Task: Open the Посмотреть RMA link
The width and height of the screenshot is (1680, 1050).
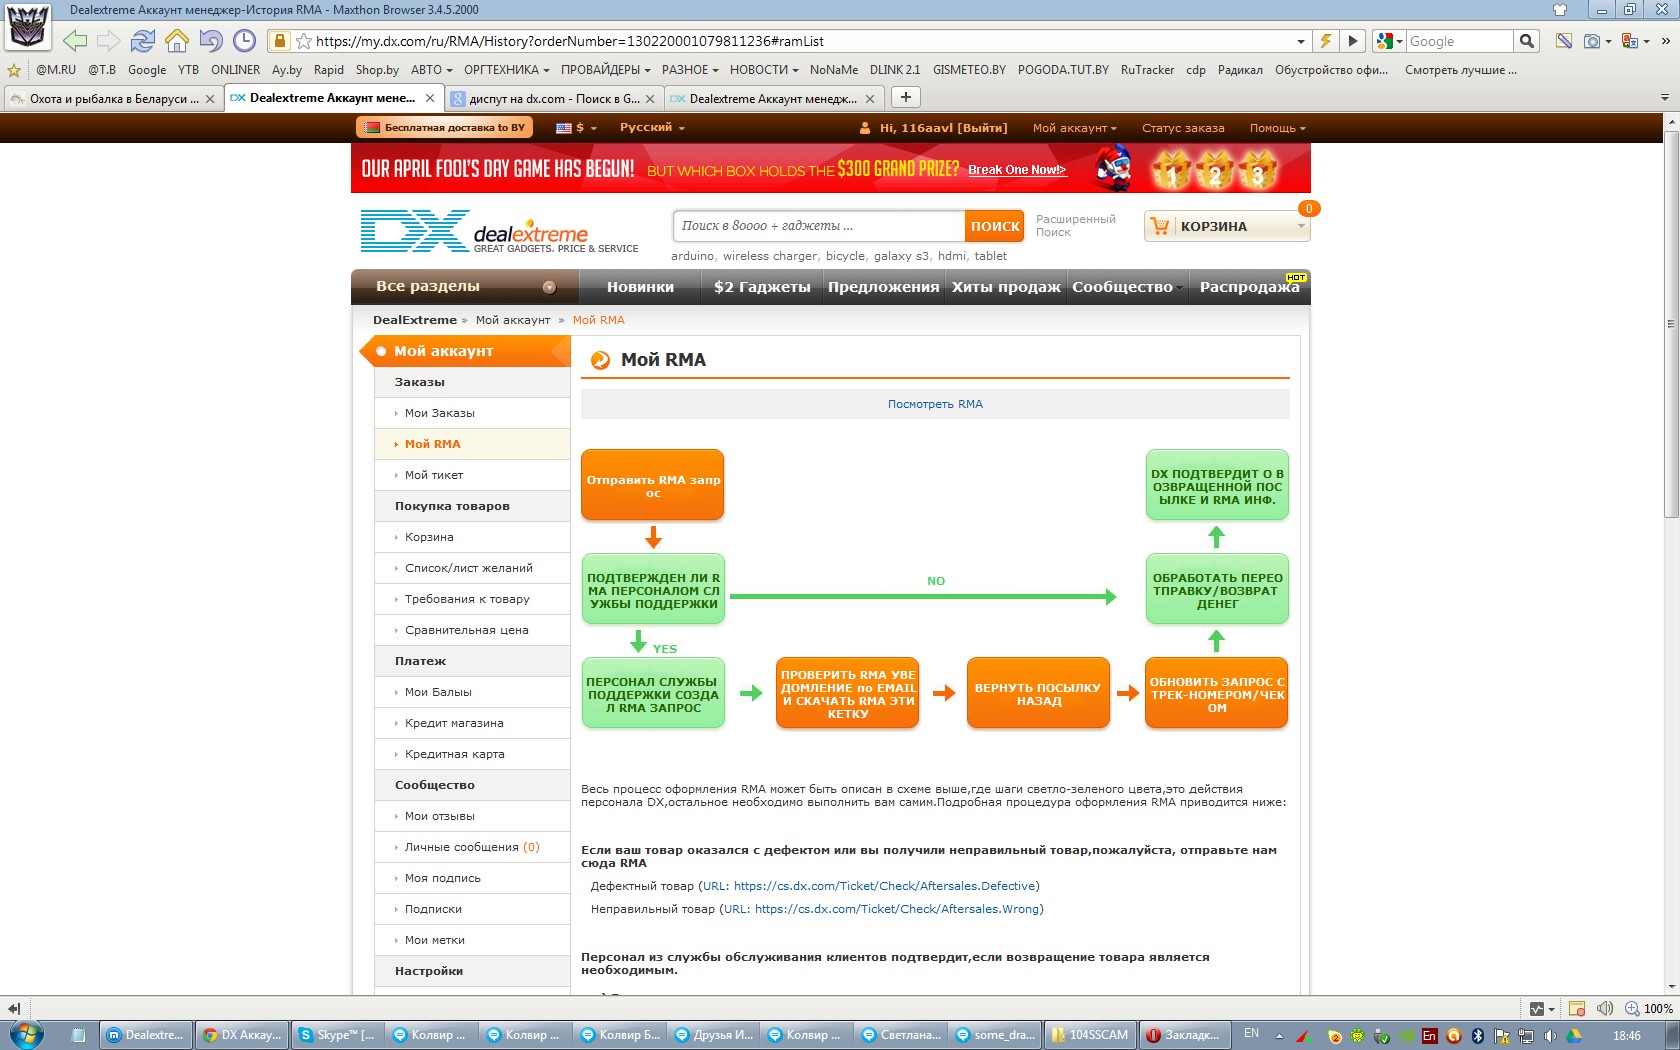Action: (x=935, y=404)
